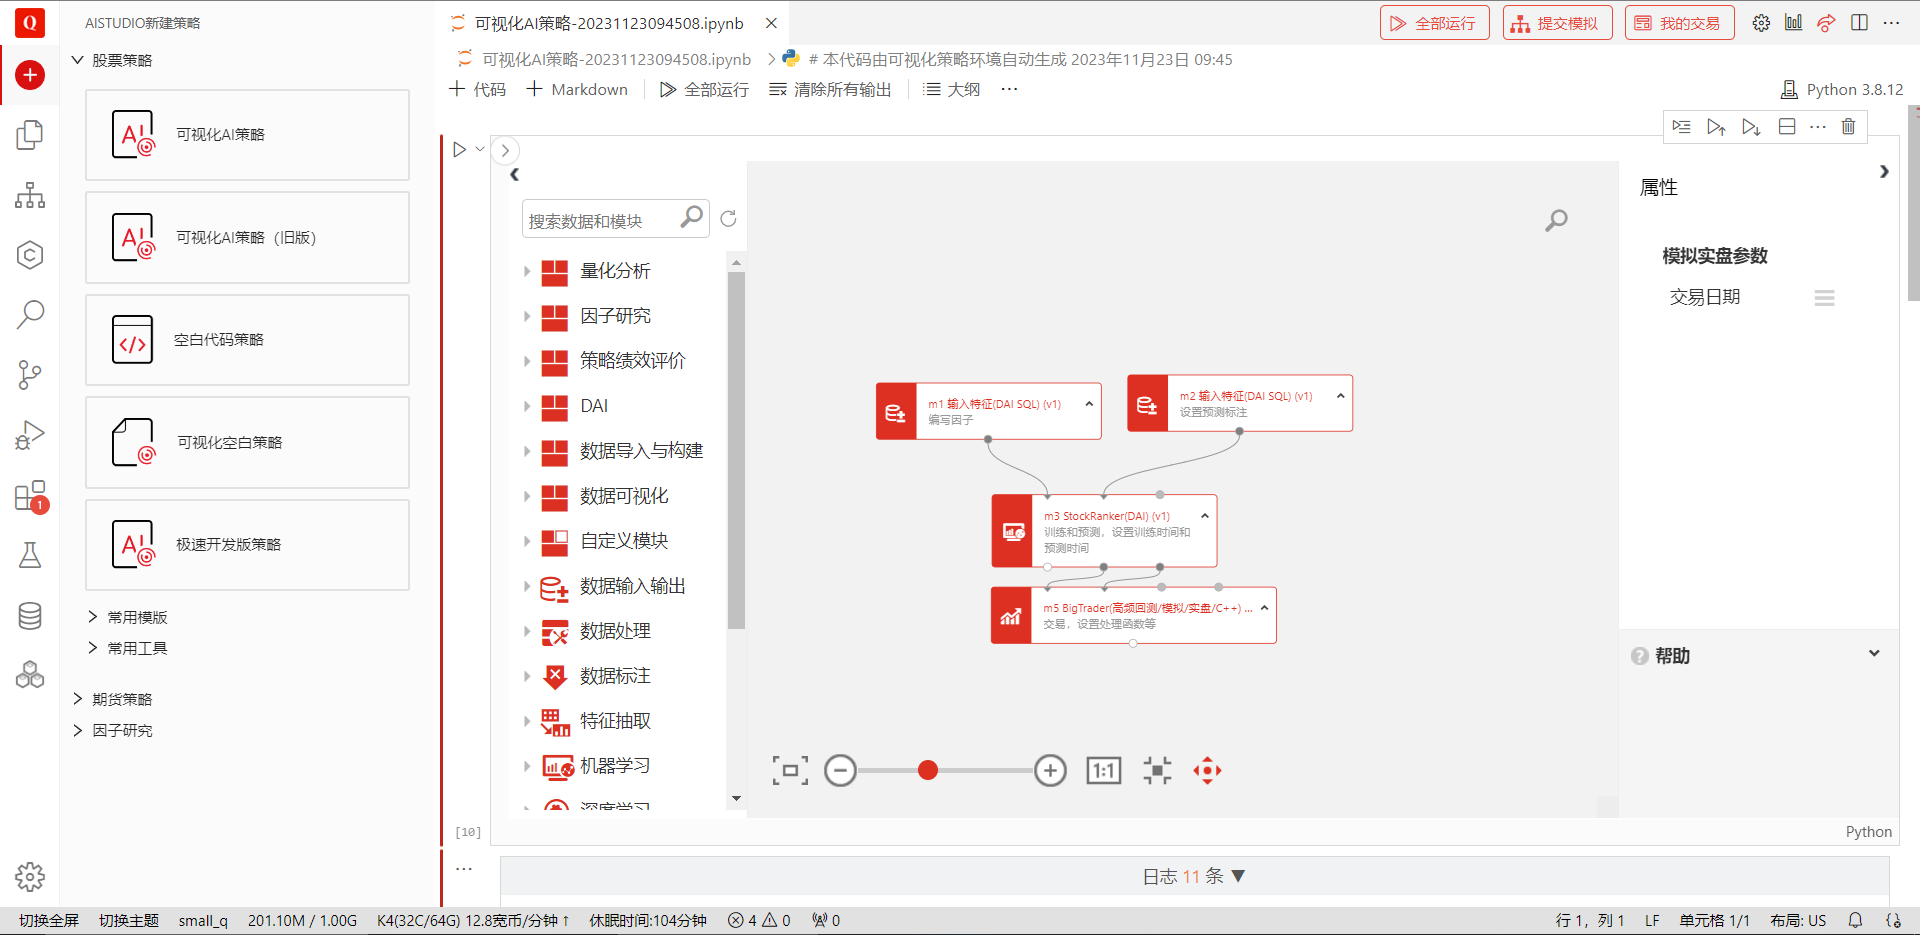Toggle the properties panel with right chevron
This screenshot has width=1920, height=935.
tap(1884, 172)
